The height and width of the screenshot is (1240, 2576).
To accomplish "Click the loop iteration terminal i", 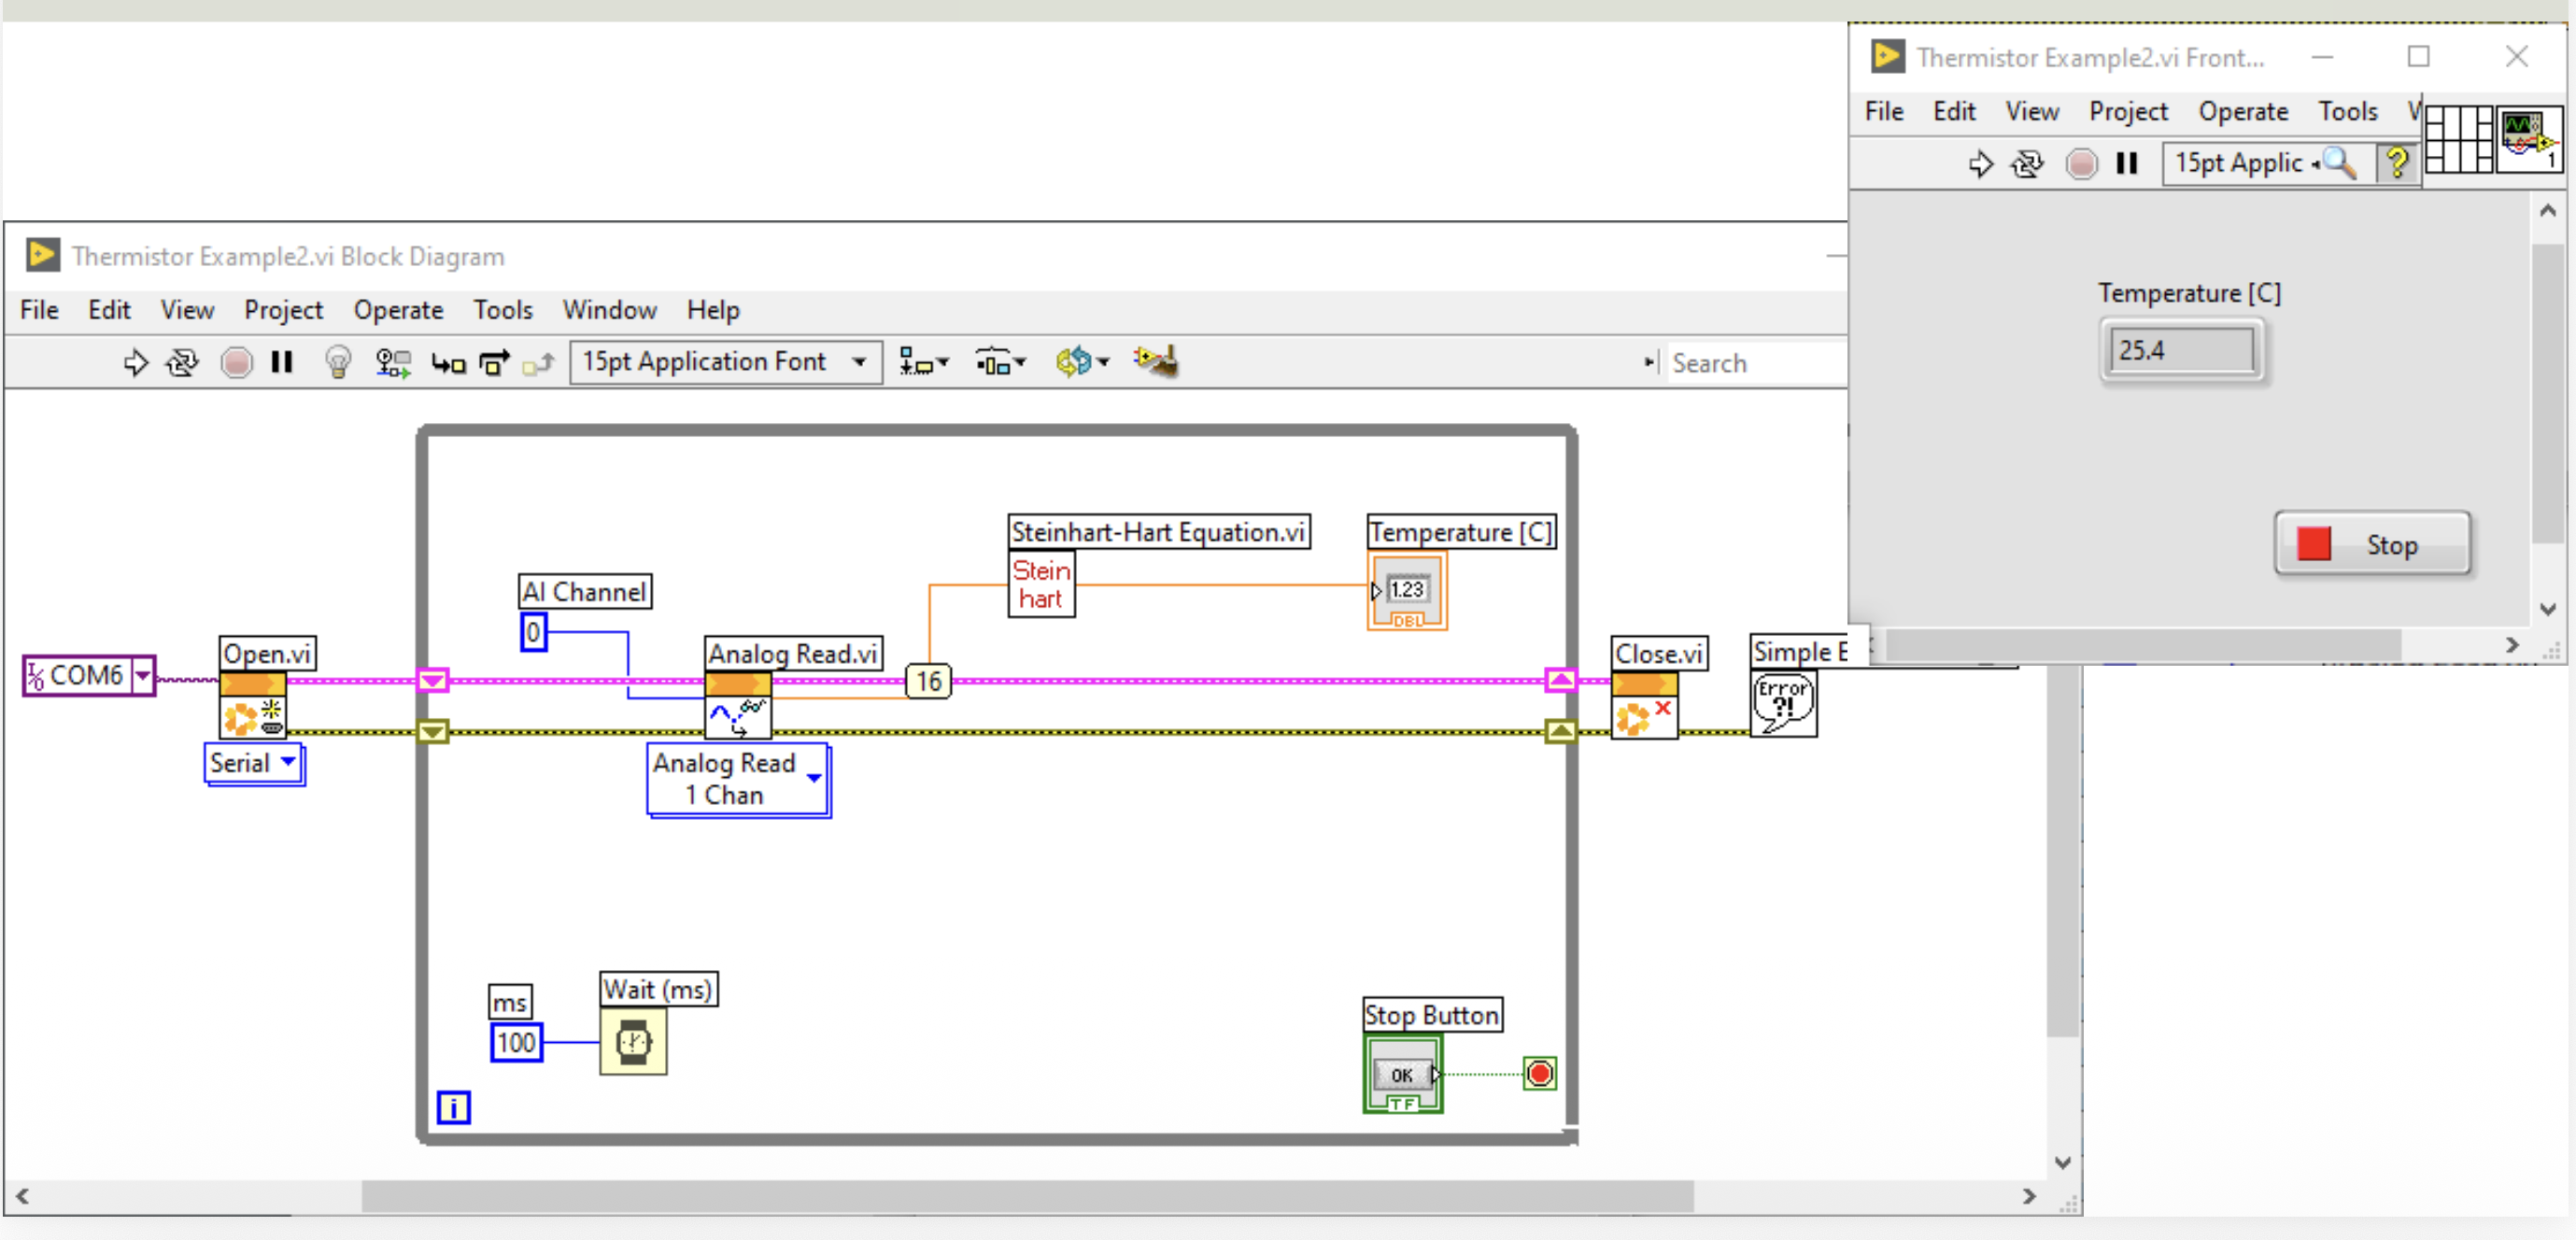I will pos(453,1108).
